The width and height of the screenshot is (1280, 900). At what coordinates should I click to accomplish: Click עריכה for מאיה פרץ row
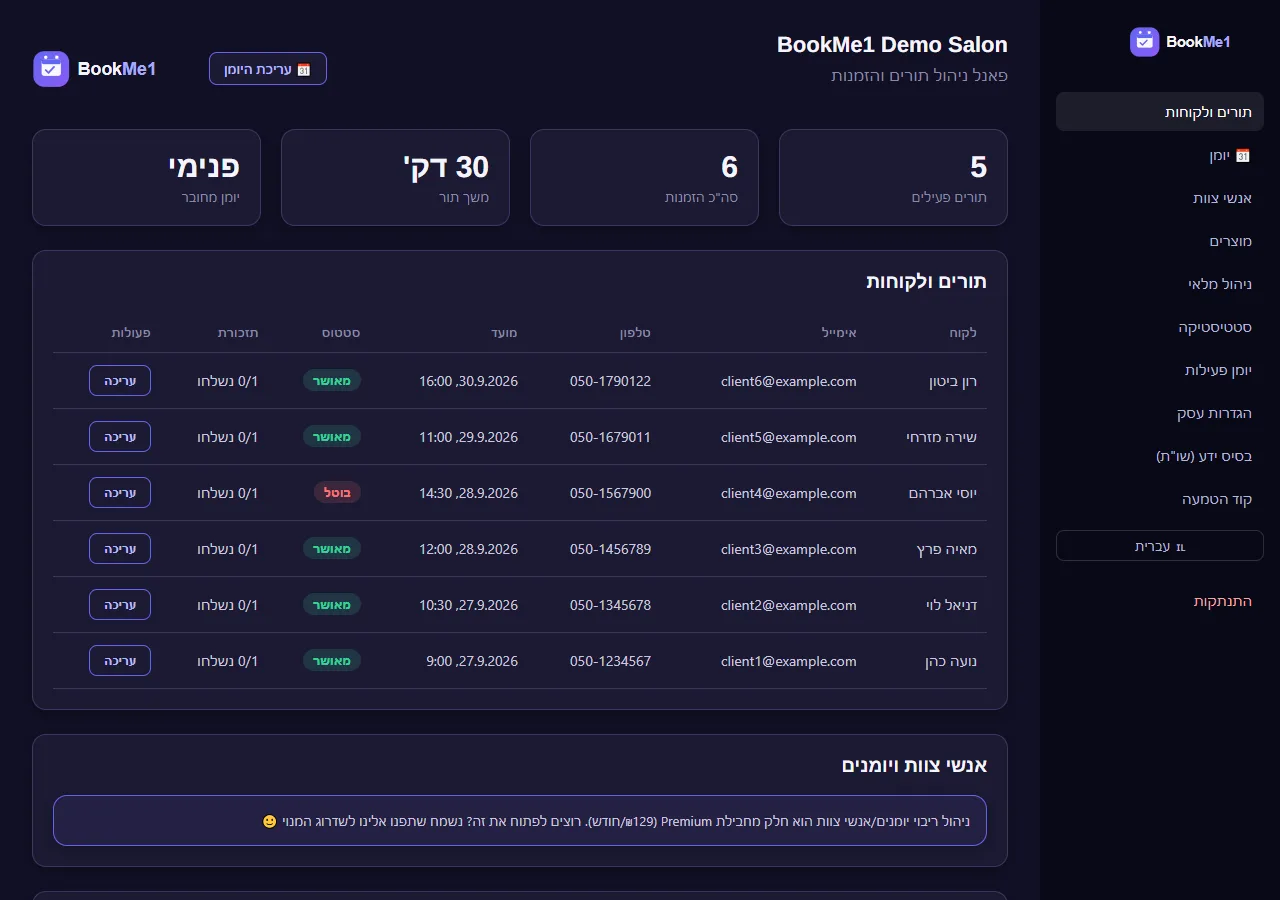point(120,549)
